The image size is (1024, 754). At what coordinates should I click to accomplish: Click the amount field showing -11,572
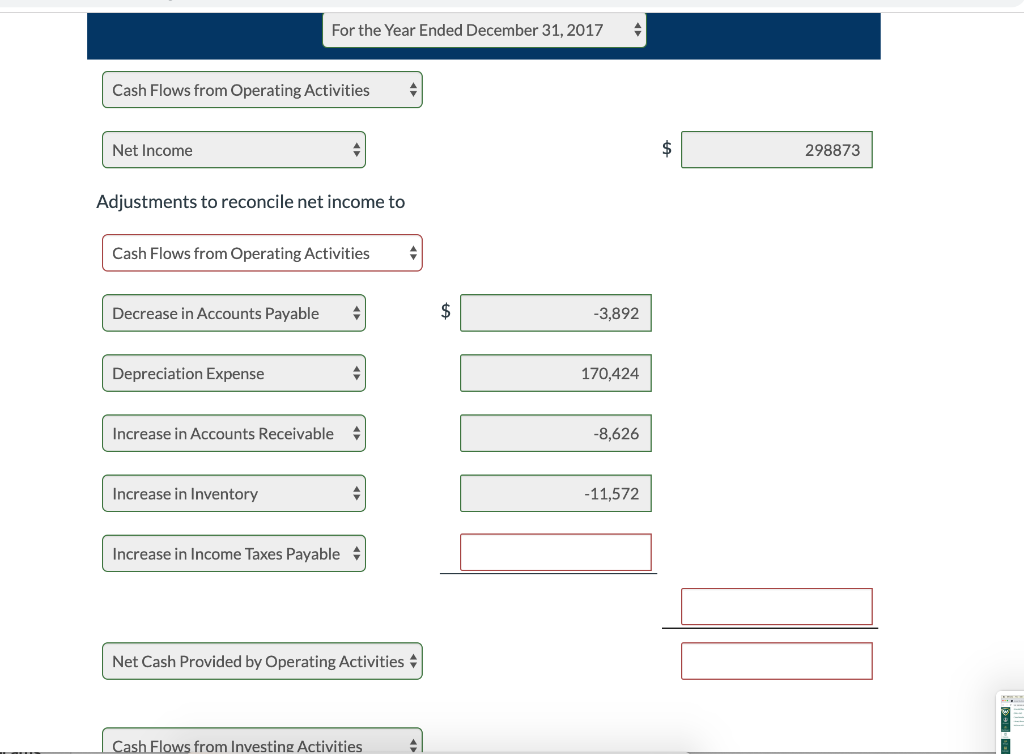(556, 493)
